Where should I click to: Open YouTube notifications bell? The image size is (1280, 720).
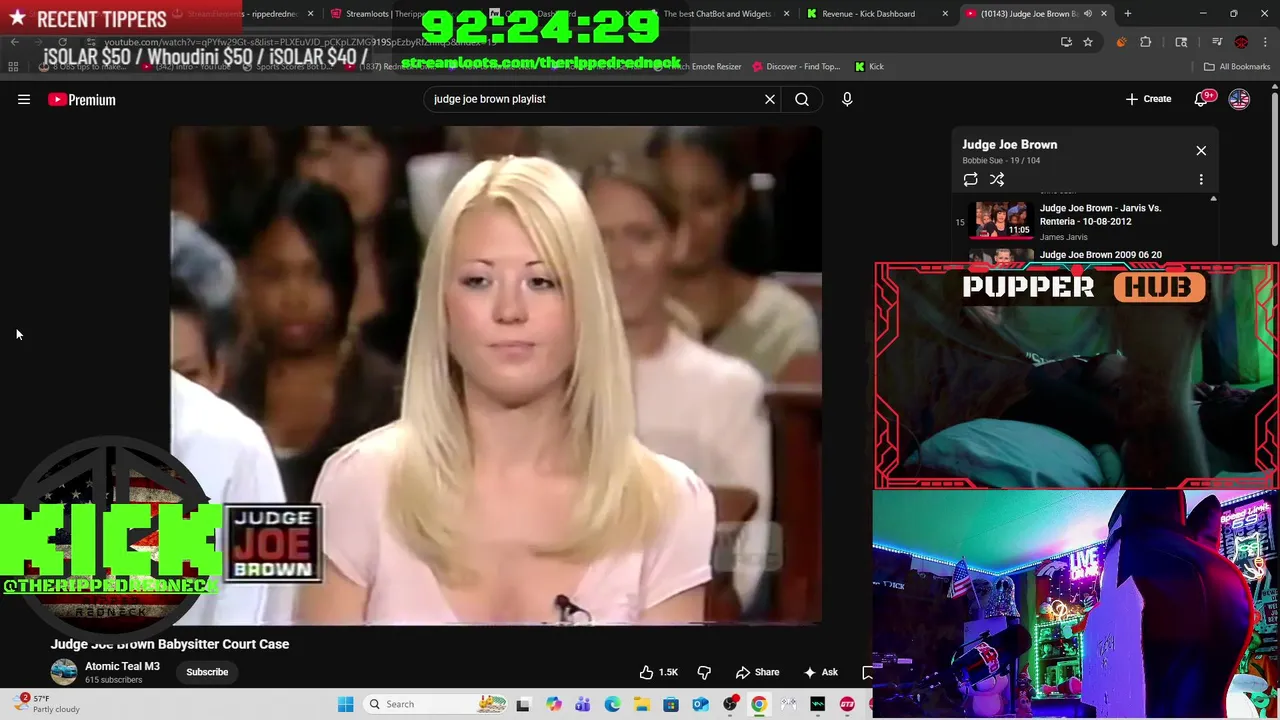(x=1203, y=98)
